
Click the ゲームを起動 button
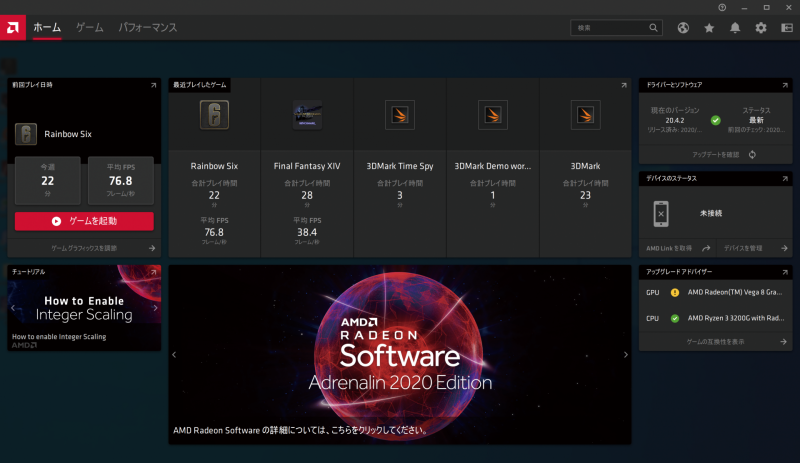pos(84,221)
